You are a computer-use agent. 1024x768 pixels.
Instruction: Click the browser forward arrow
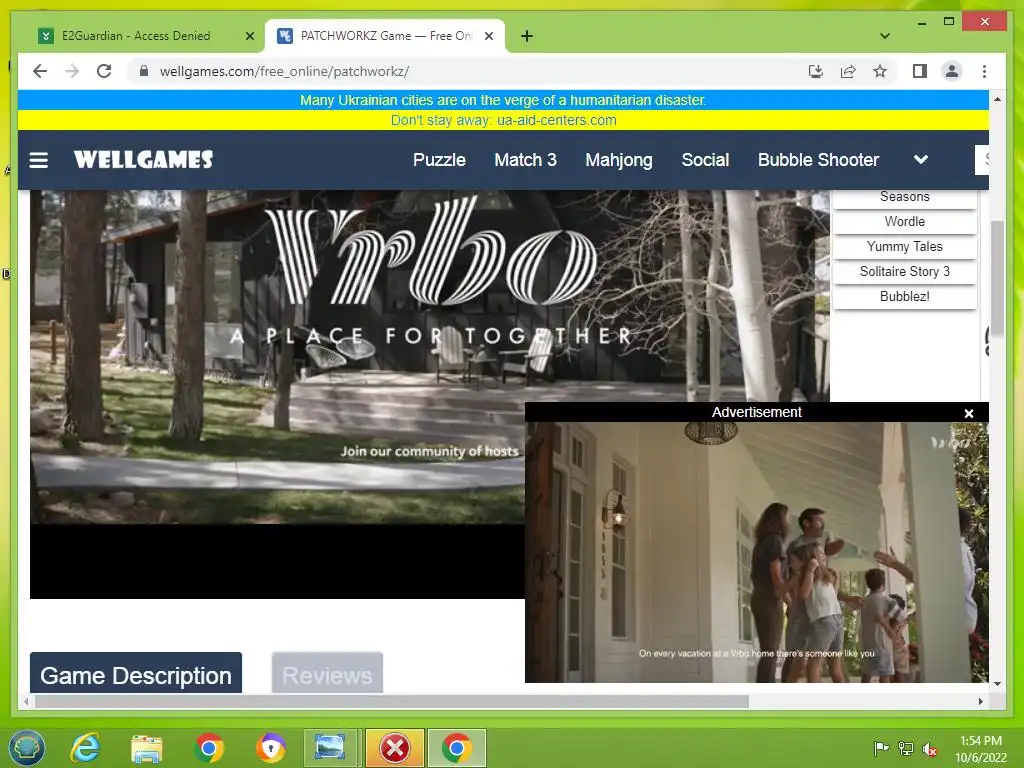tap(72, 71)
